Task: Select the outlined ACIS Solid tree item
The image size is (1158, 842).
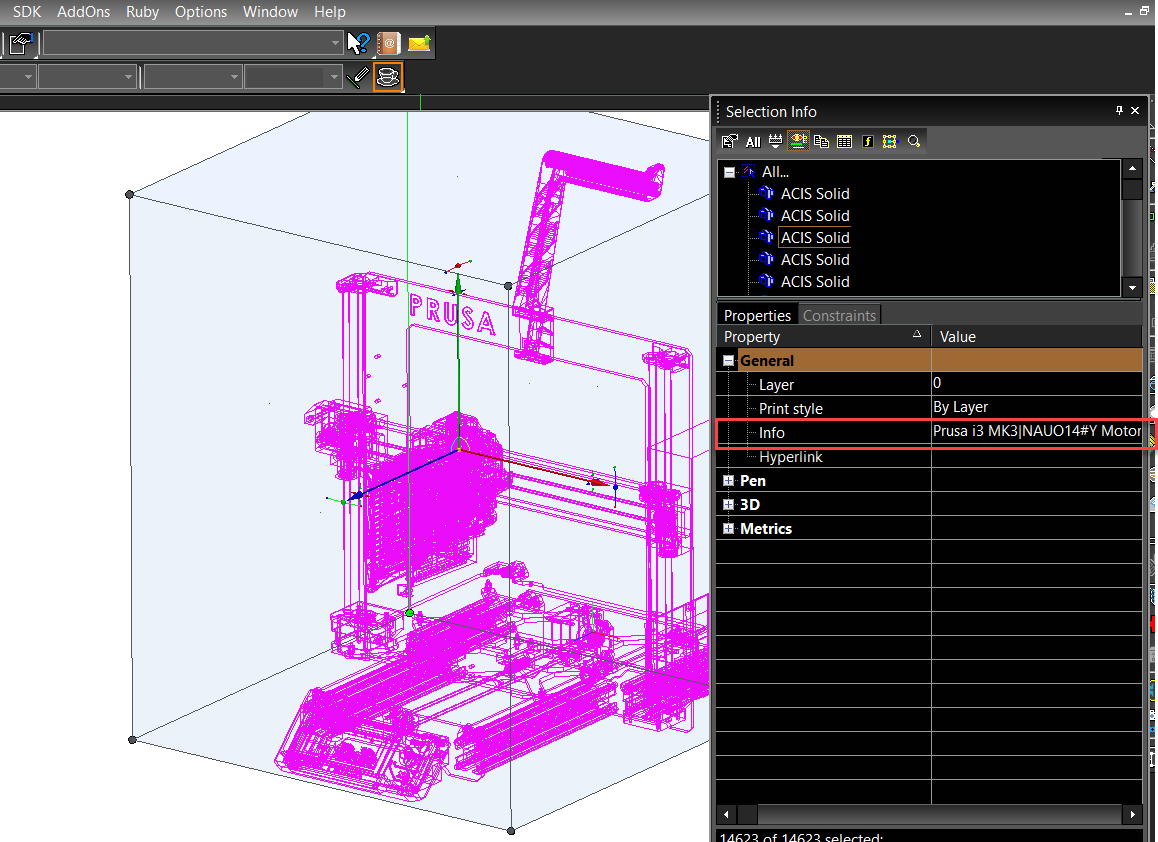Action: 815,237
